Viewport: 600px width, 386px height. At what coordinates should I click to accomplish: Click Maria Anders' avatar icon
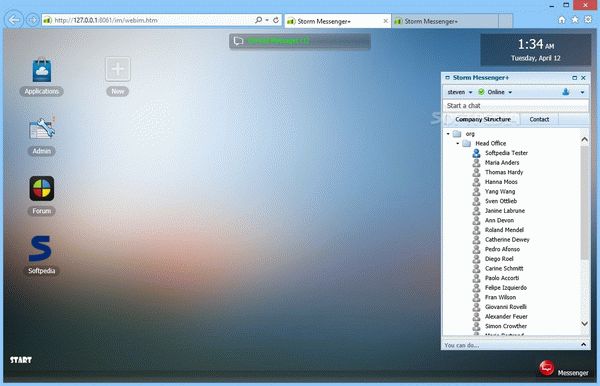476,163
